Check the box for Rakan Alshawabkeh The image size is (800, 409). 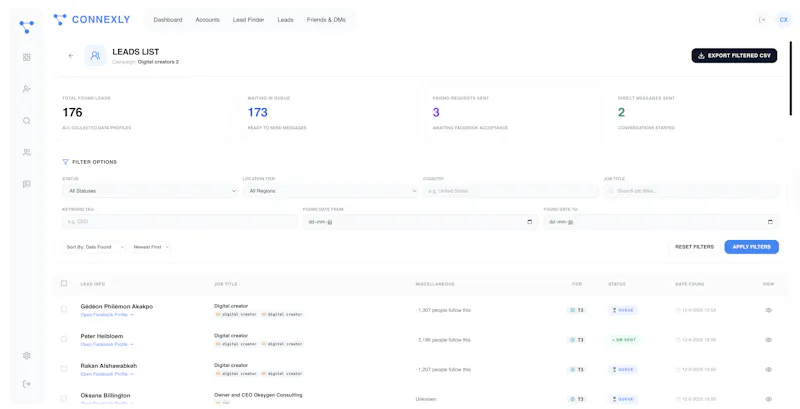tap(64, 368)
